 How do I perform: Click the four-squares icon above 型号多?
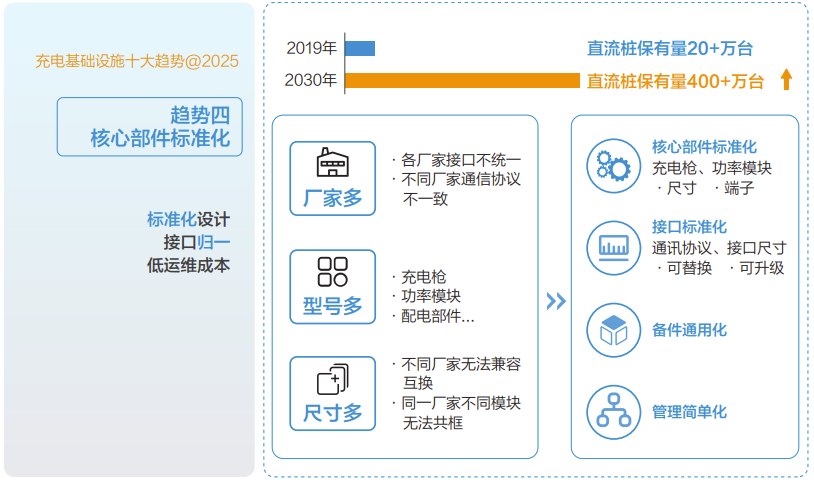point(332,271)
